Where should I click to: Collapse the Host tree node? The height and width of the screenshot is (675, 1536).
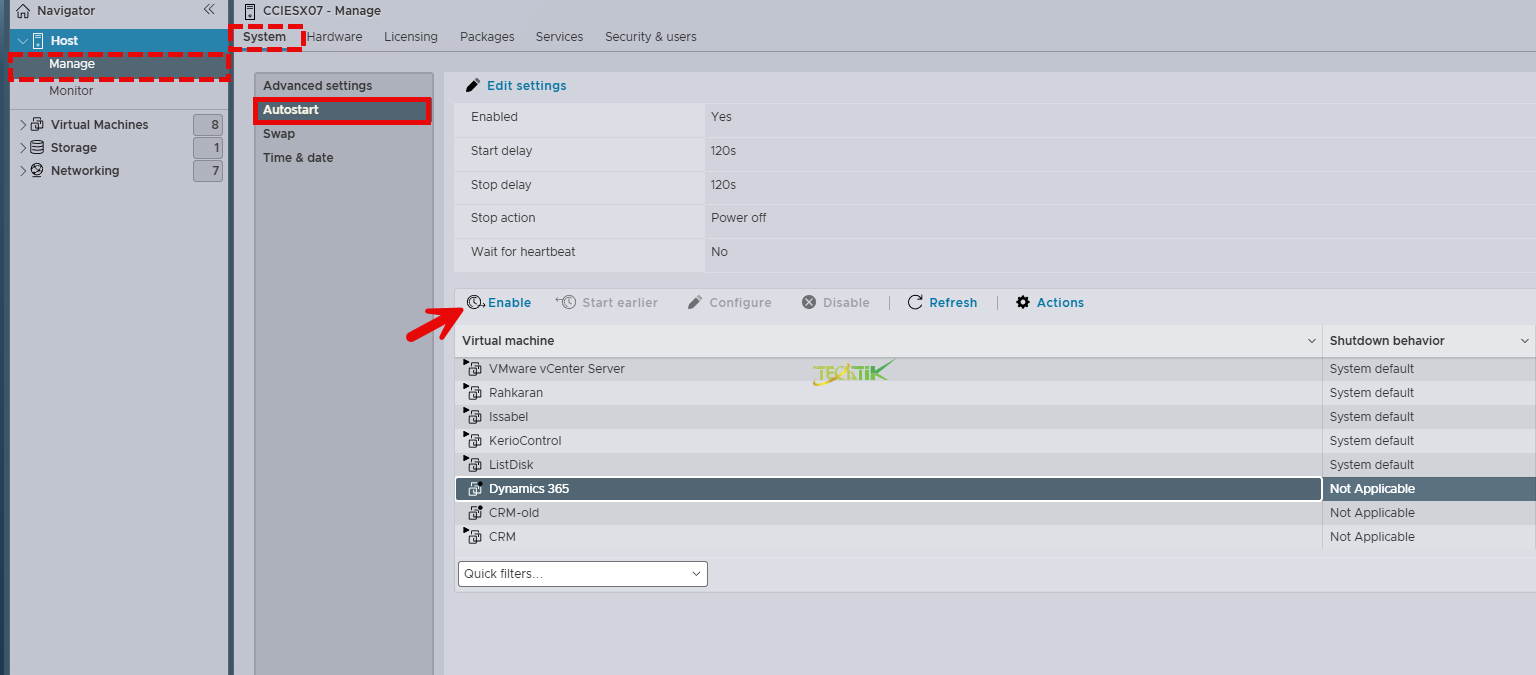[23, 41]
